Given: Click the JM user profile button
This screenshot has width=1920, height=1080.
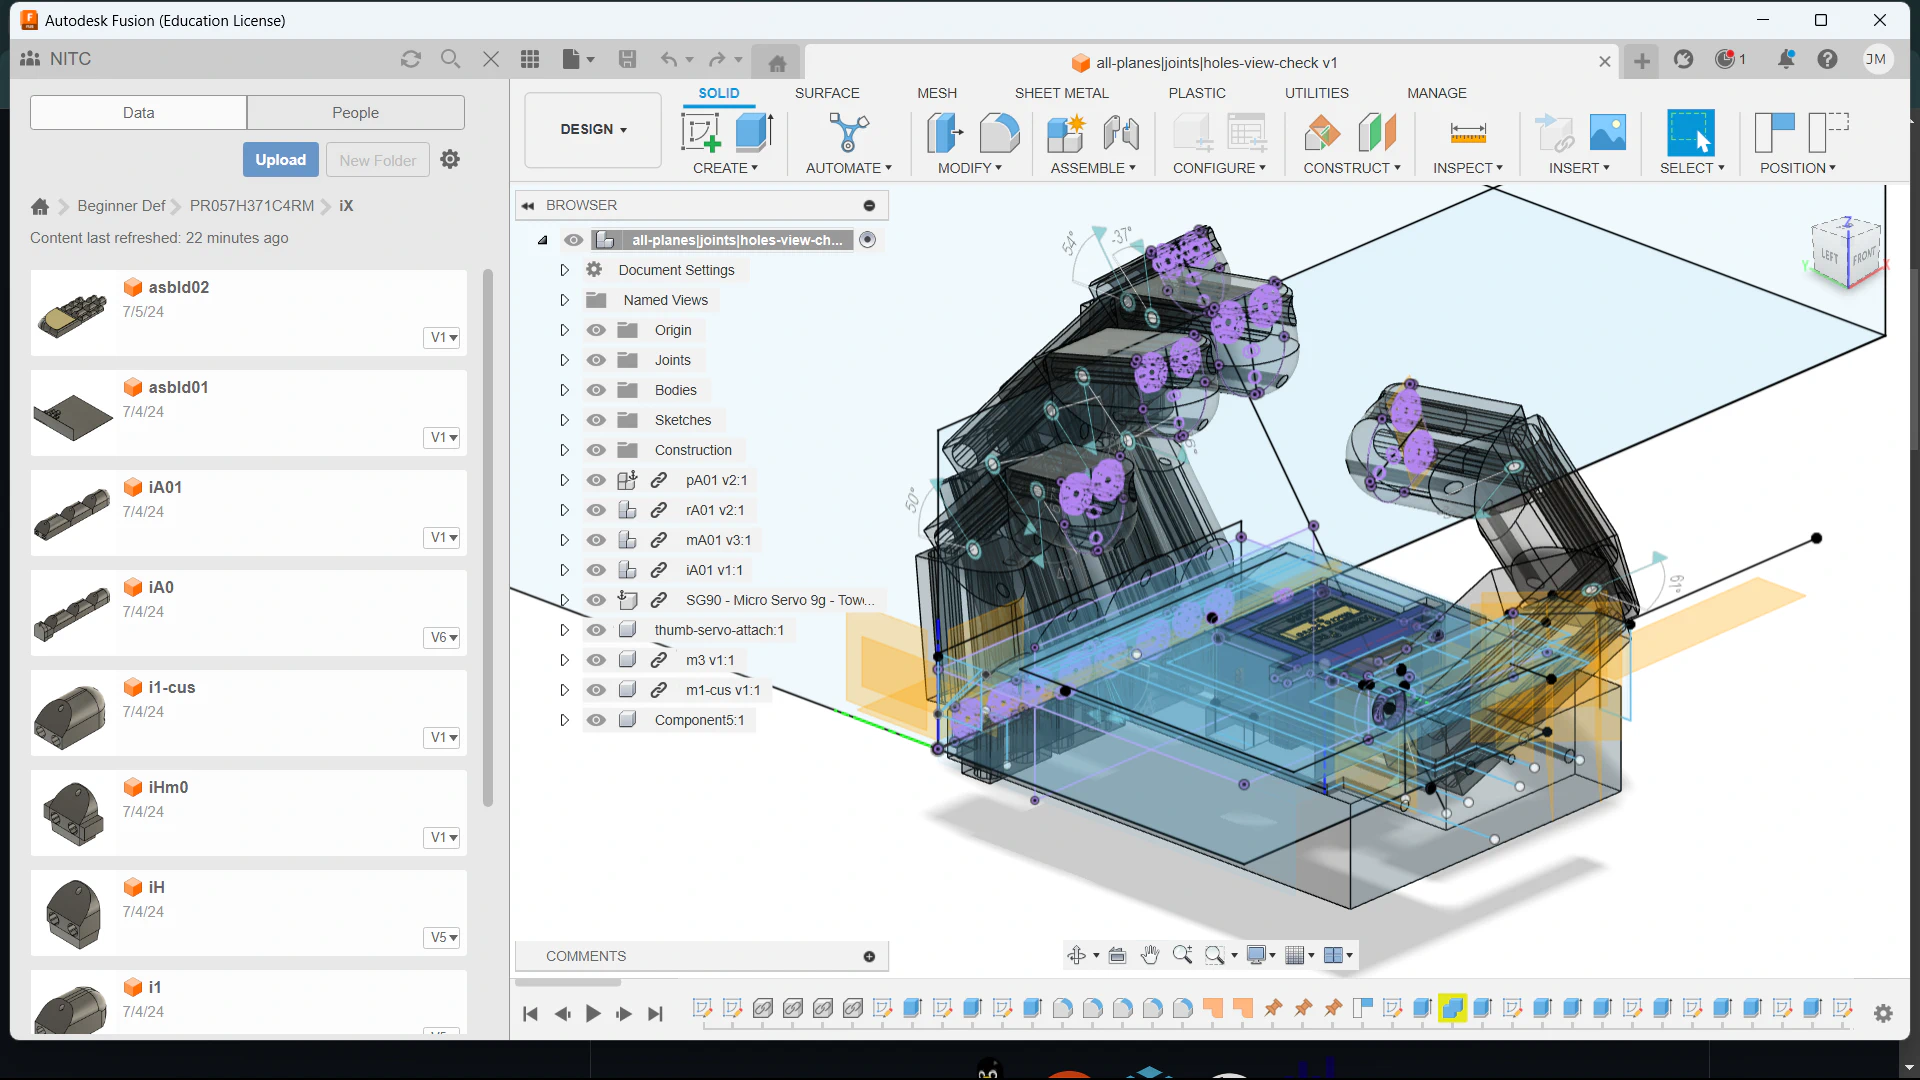Looking at the screenshot, I should pos(1876,59).
